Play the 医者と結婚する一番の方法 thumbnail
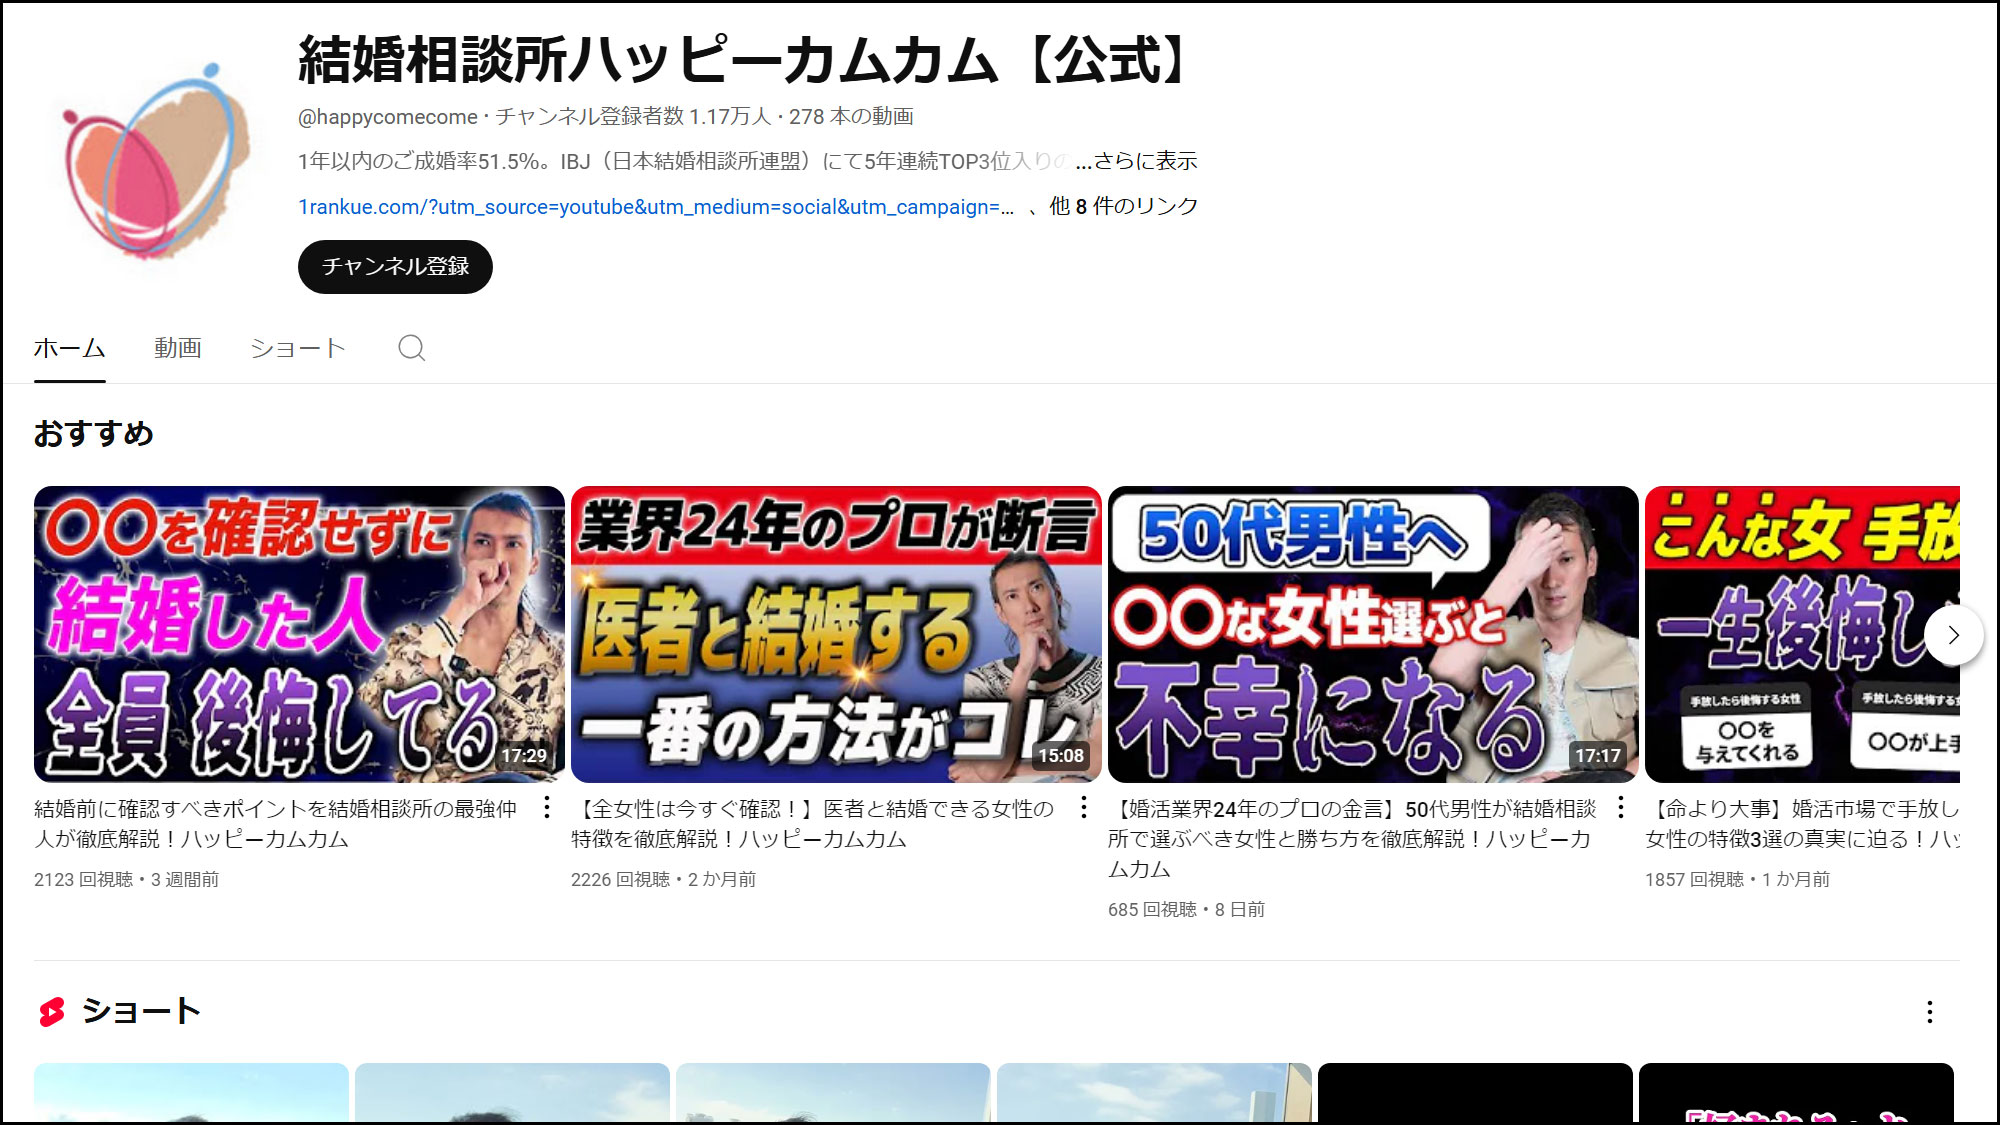 (x=836, y=634)
